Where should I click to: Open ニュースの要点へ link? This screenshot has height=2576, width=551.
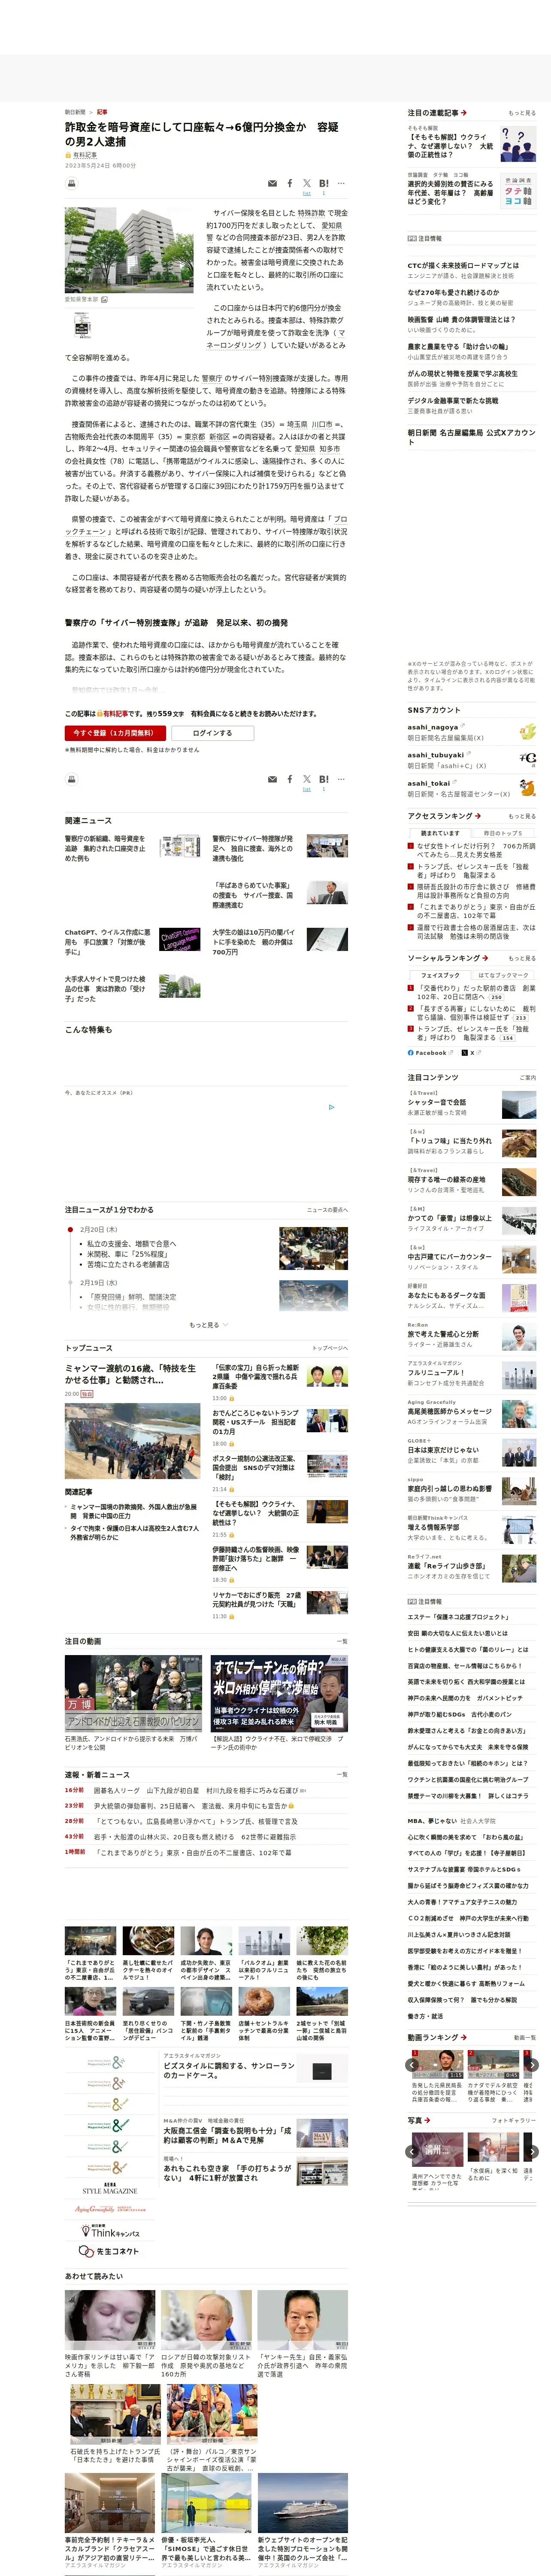click(327, 1210)
